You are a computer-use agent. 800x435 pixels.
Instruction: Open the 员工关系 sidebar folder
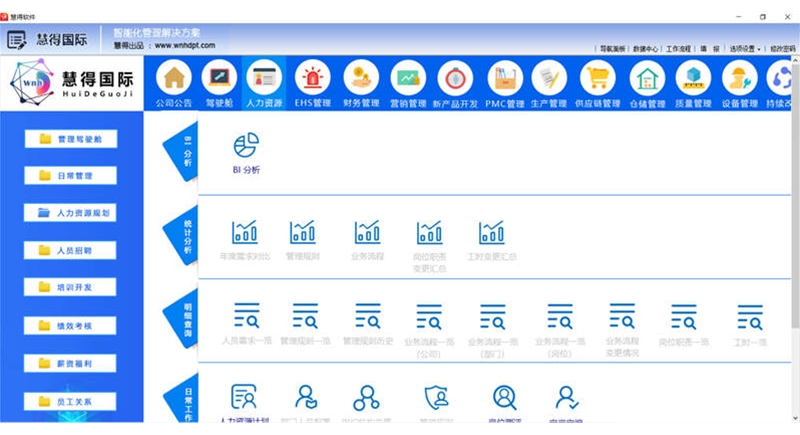(x=70, y=401)
